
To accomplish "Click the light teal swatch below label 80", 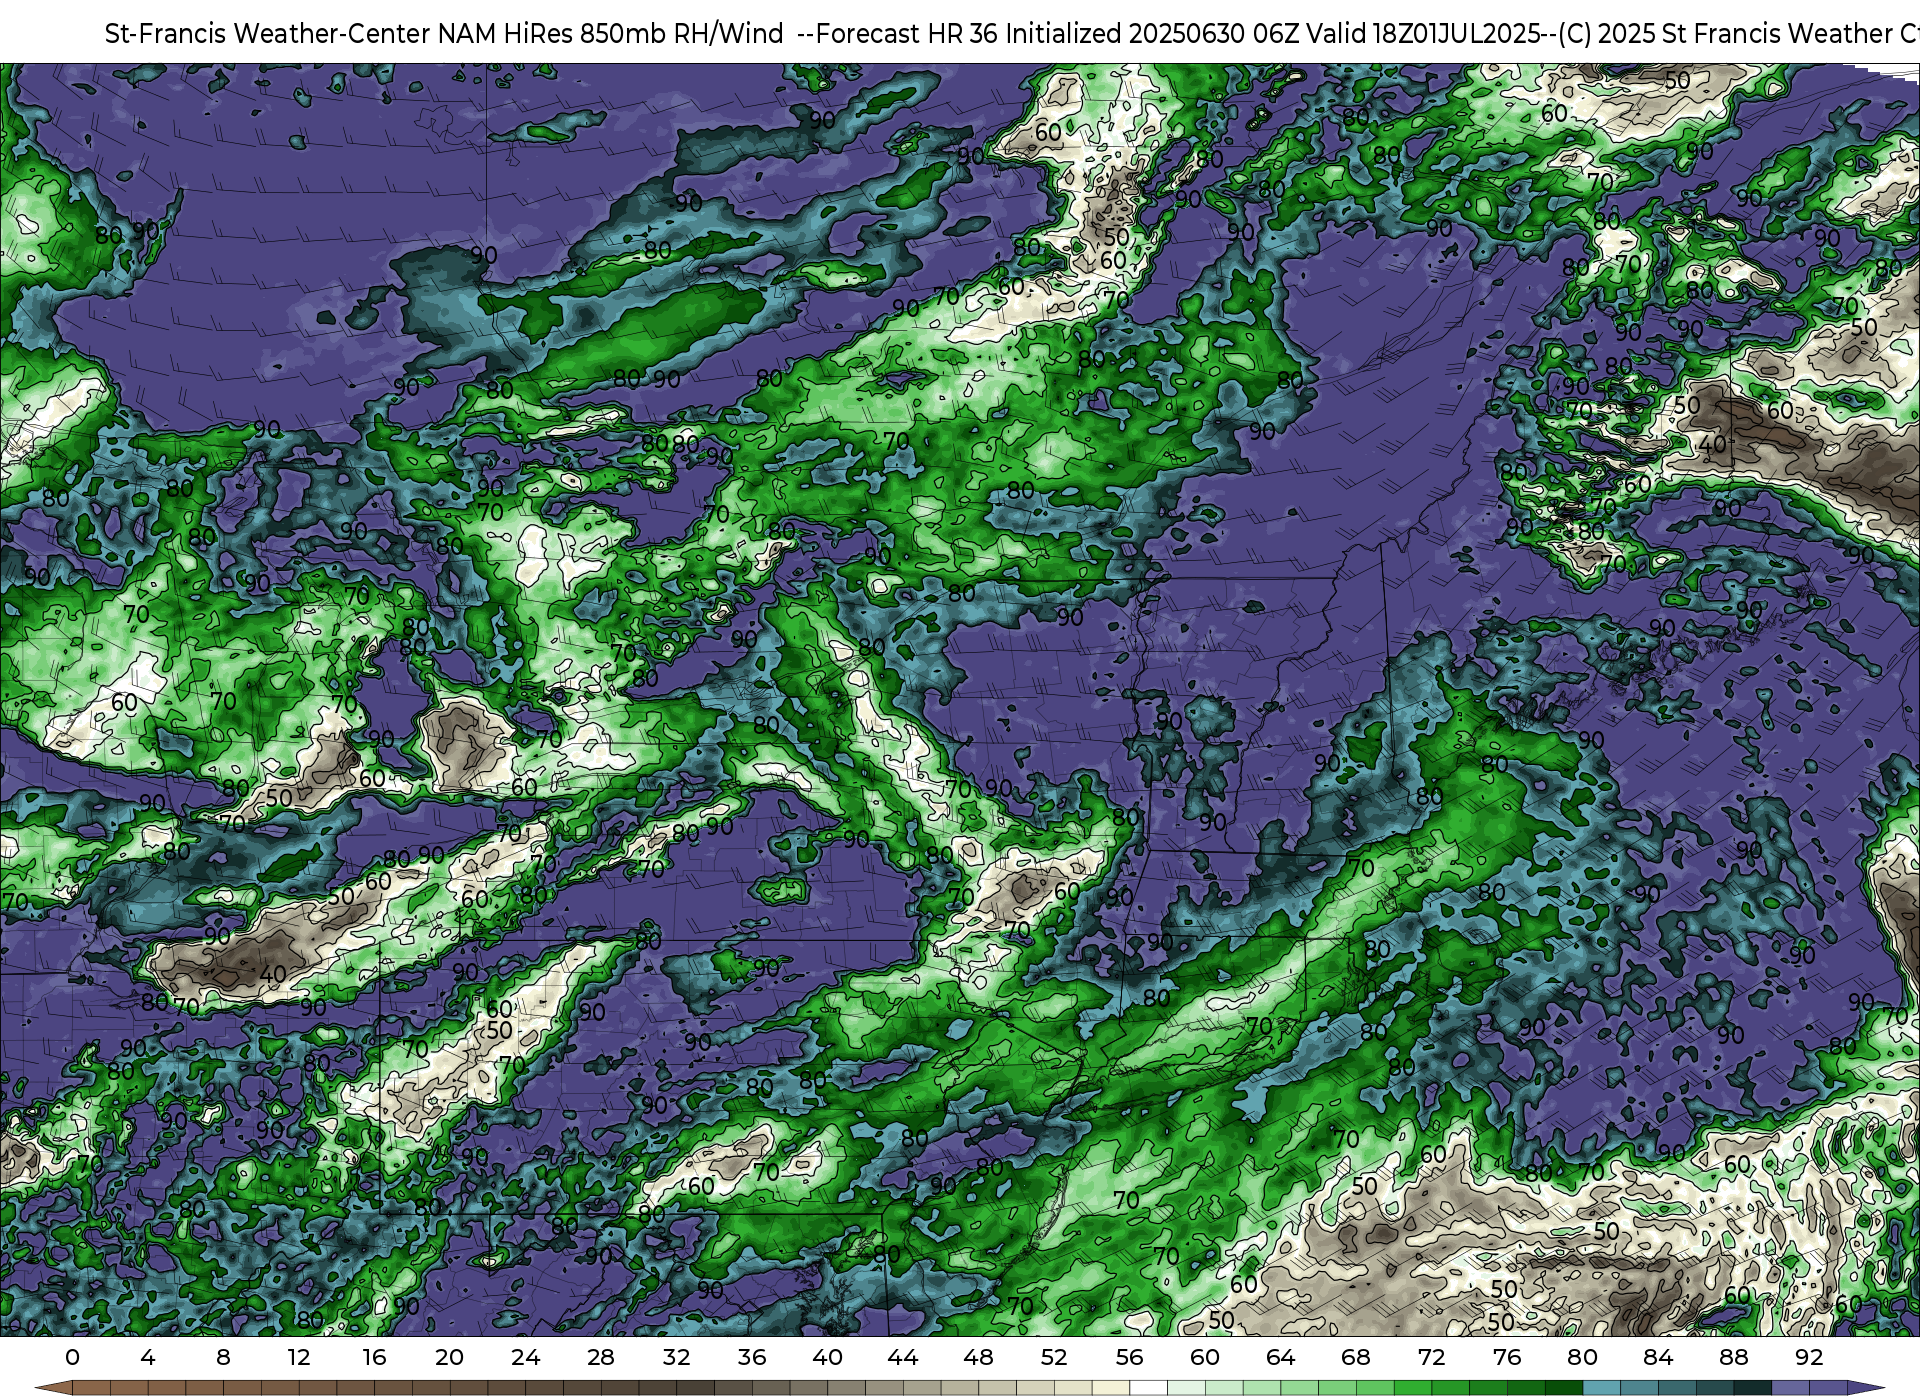I will click(1601, 1389).
